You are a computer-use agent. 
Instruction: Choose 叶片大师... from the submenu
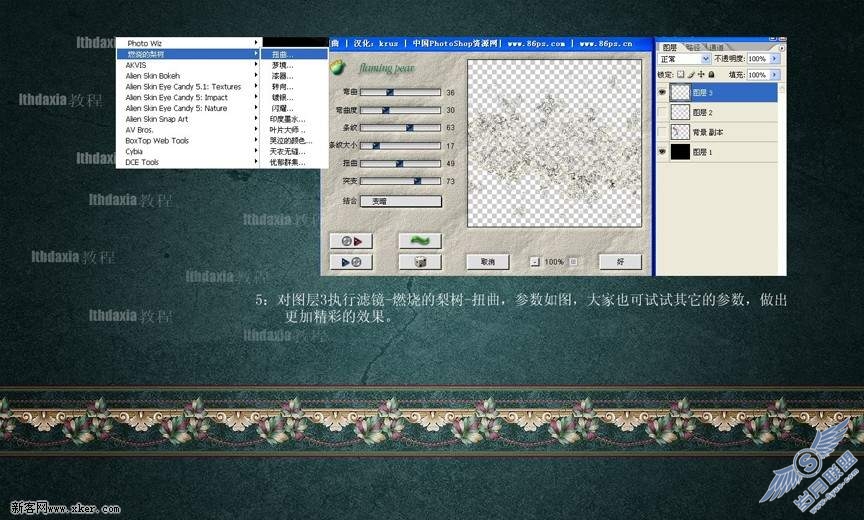coord(294,129)
